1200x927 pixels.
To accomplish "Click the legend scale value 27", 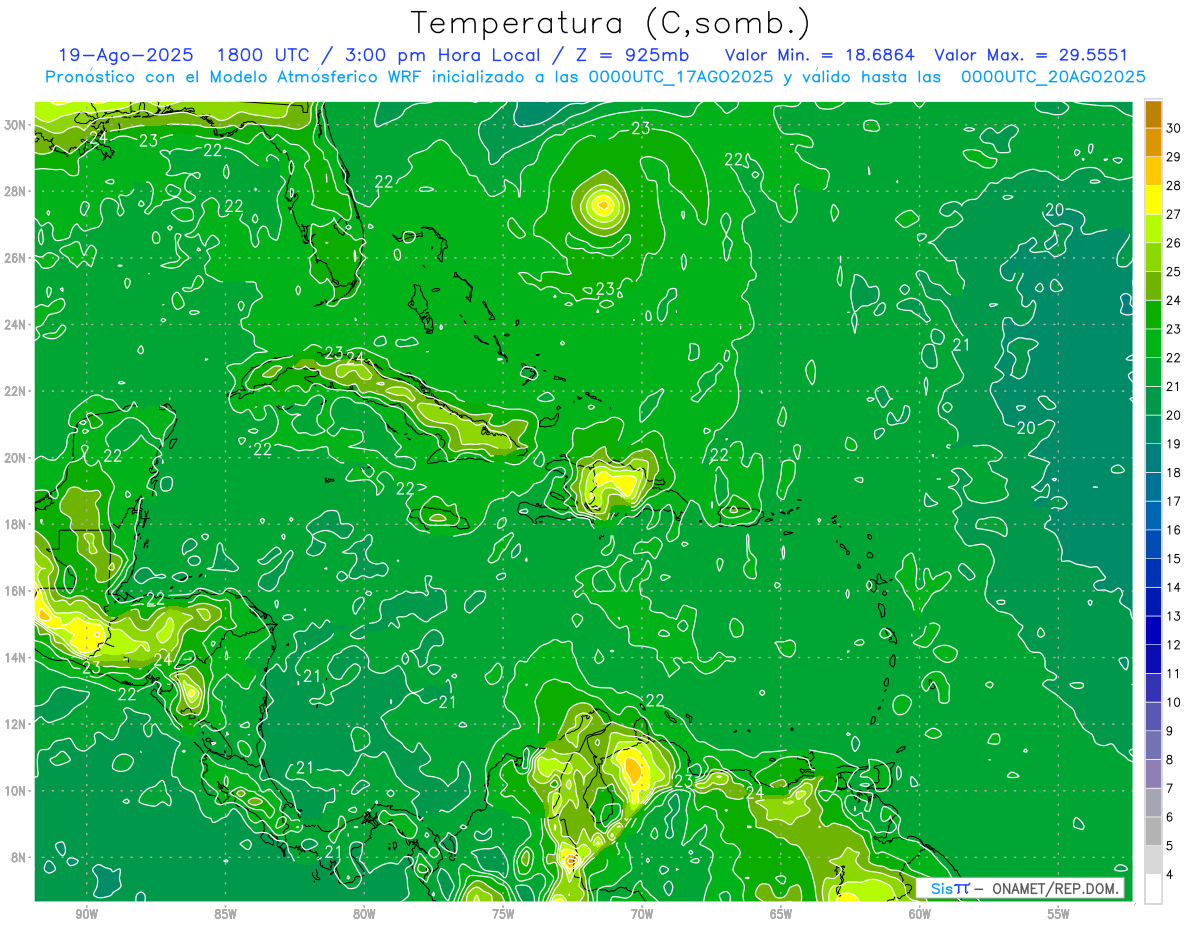I will point(1174,213).
